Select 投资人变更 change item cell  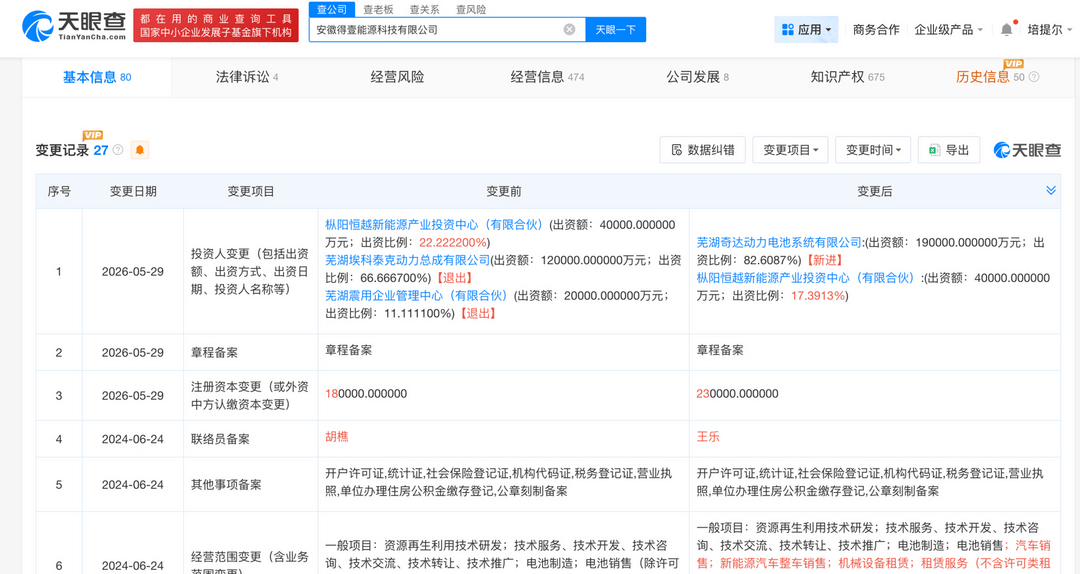pyautogui.click(x=250, y=271)
